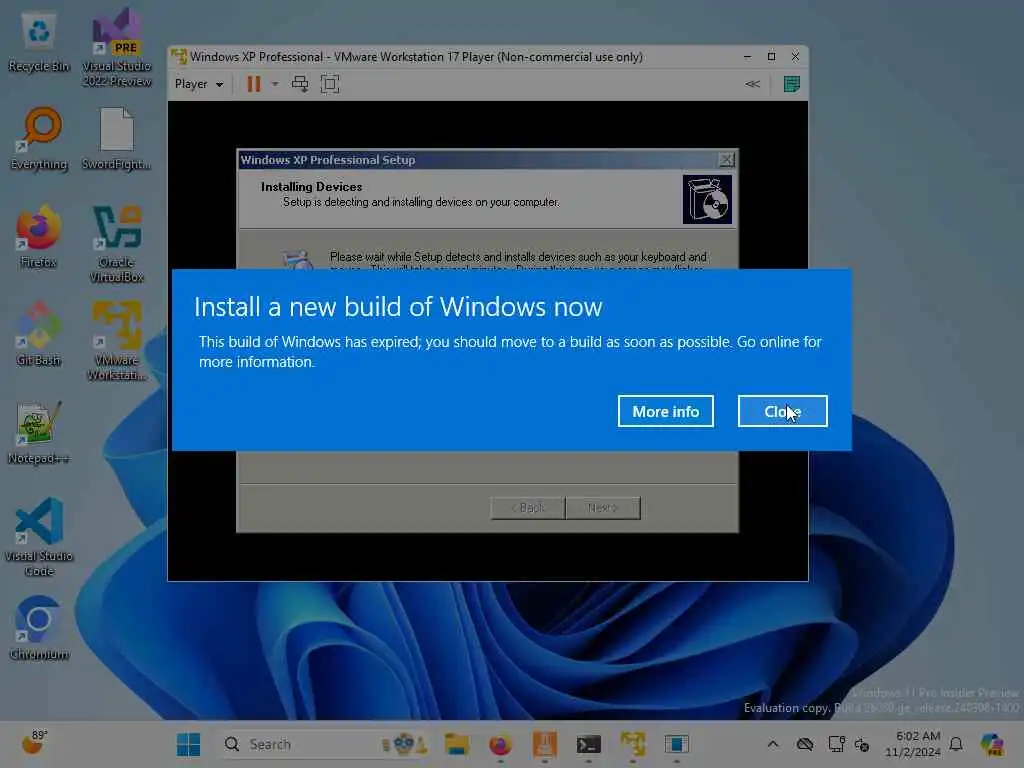Screen dimensions: 1024x768
Task: Open the cloud sync tray icon
Action: click(805, 744)
